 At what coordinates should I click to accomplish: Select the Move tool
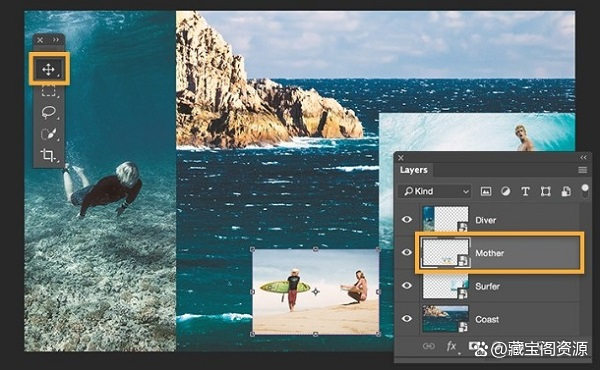point(49,69)
